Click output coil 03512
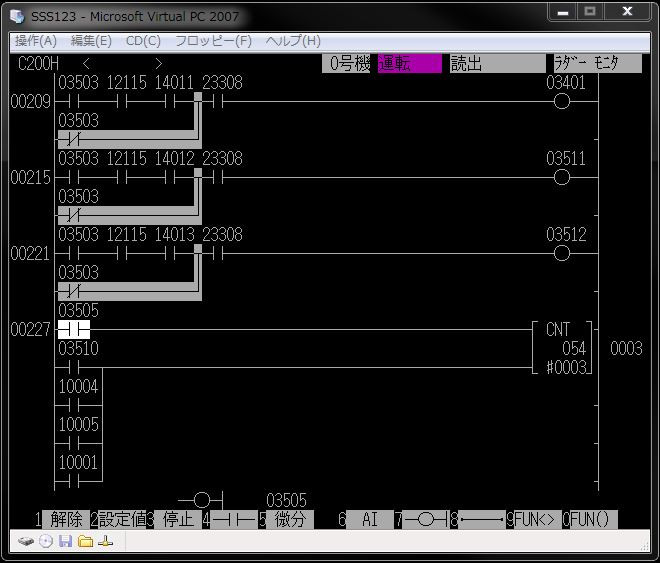 [x=562, y=253]
